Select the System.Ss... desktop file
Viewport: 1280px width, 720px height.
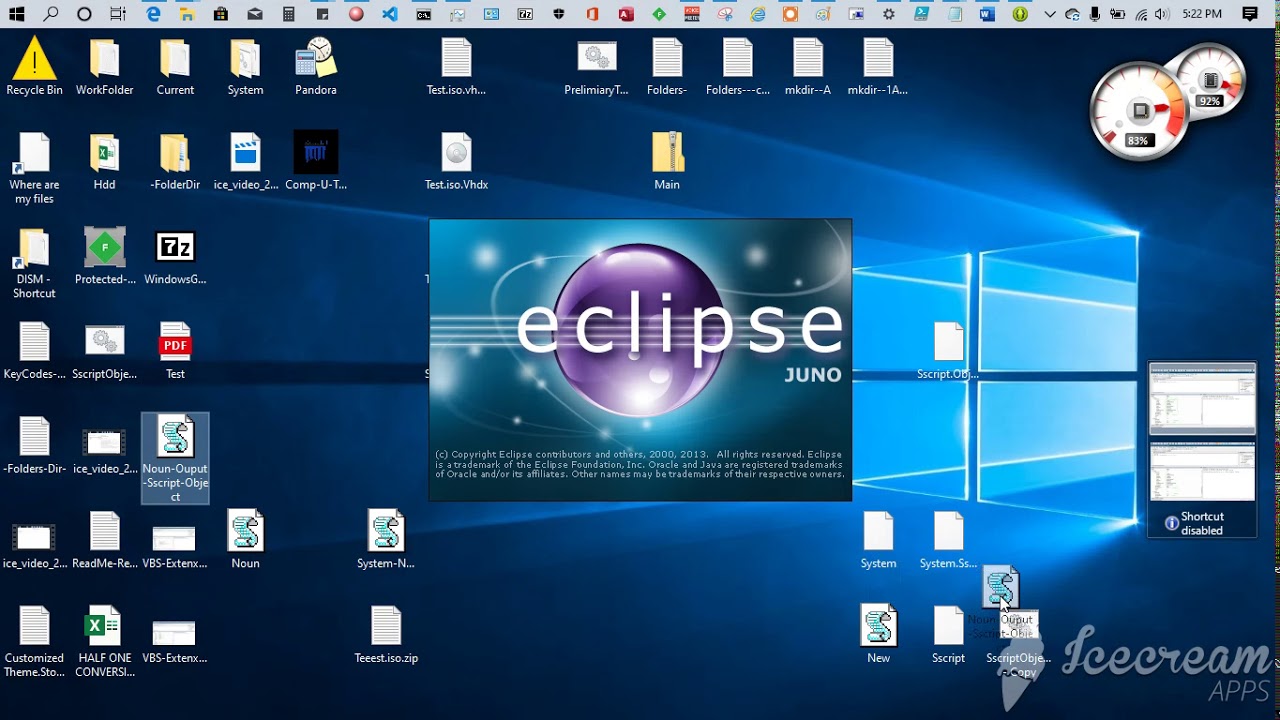click(x=948, y=540)
